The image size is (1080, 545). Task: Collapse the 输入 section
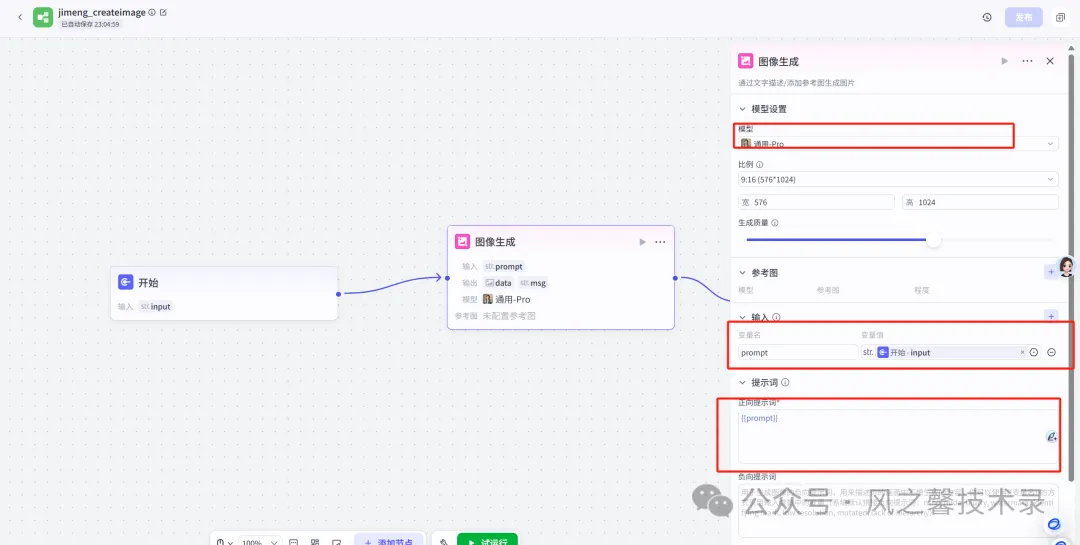click(742, 318)
